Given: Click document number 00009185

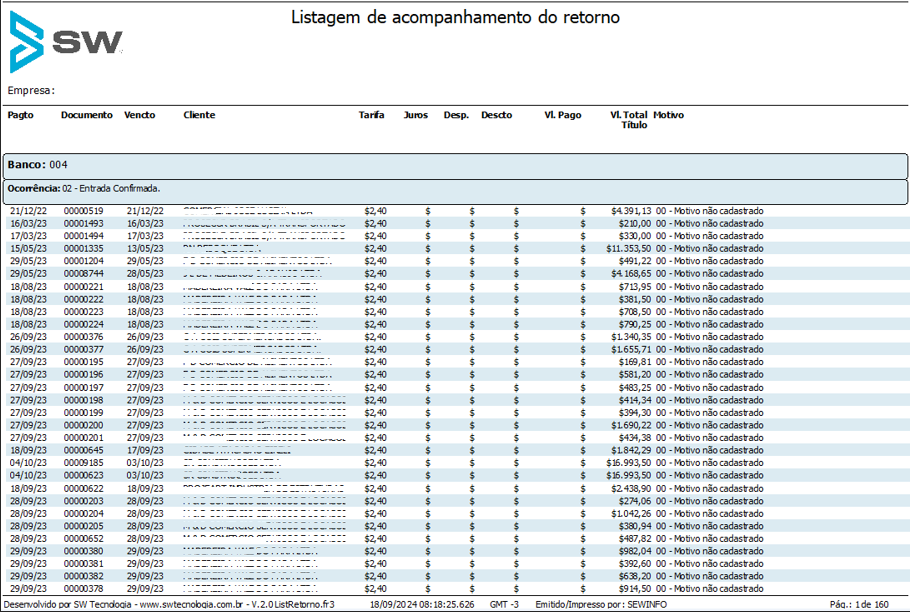Looking at the screenshot, I should [84, 463].
